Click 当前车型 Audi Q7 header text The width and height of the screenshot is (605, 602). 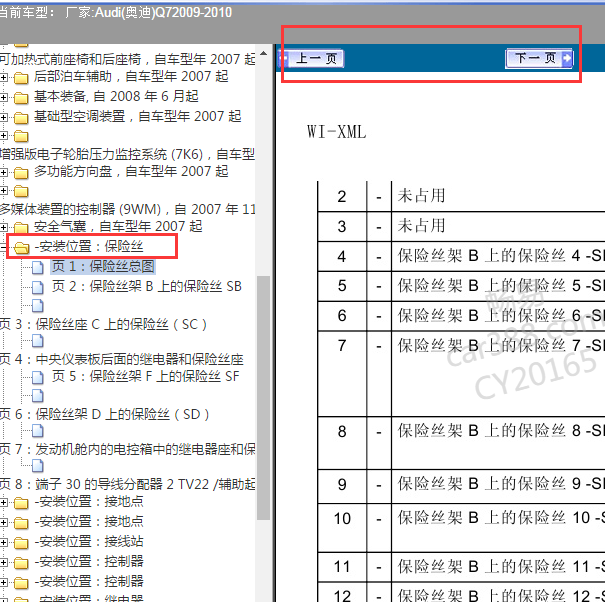[115, 13]
